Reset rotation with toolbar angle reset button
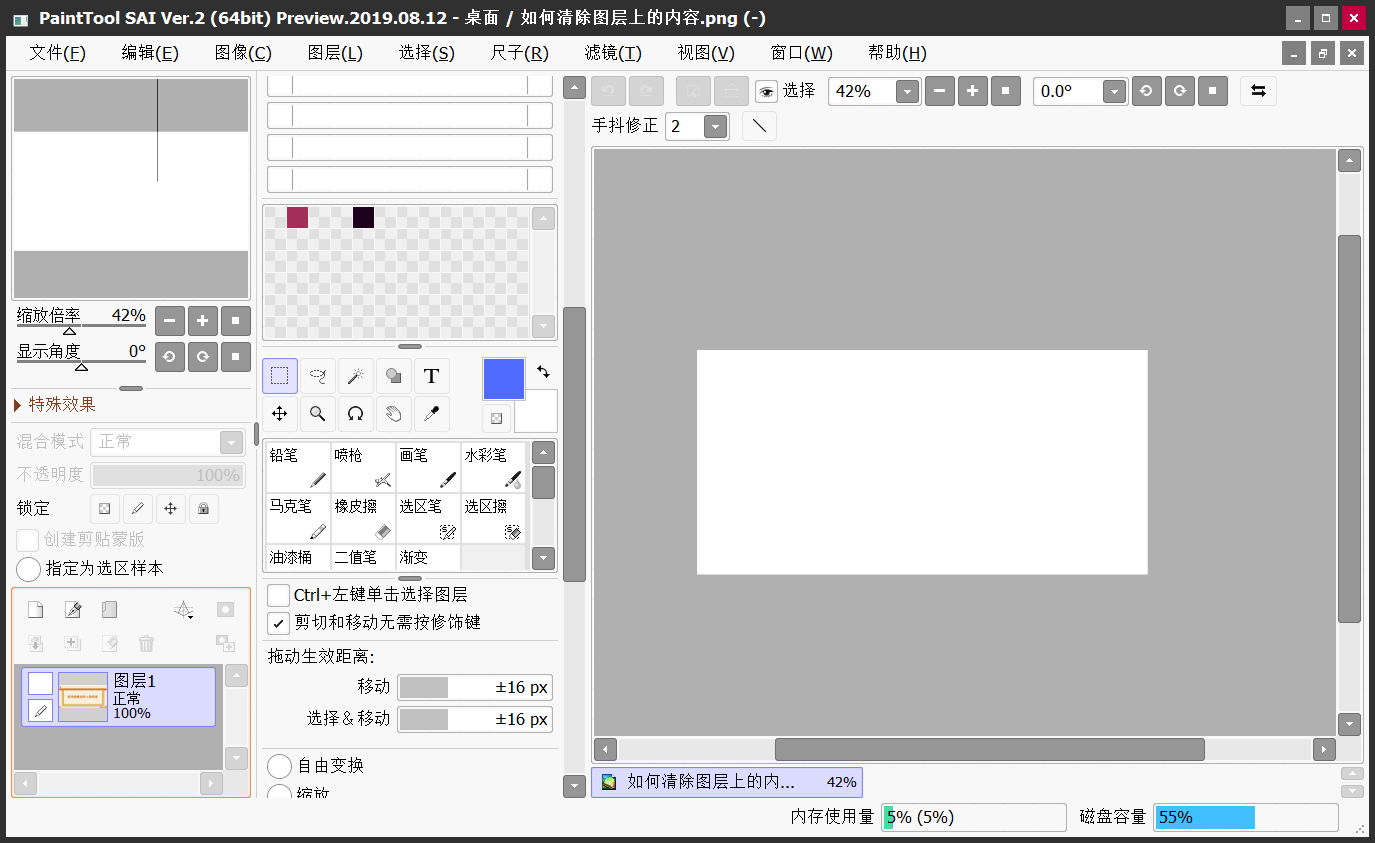 point(1213,92)
